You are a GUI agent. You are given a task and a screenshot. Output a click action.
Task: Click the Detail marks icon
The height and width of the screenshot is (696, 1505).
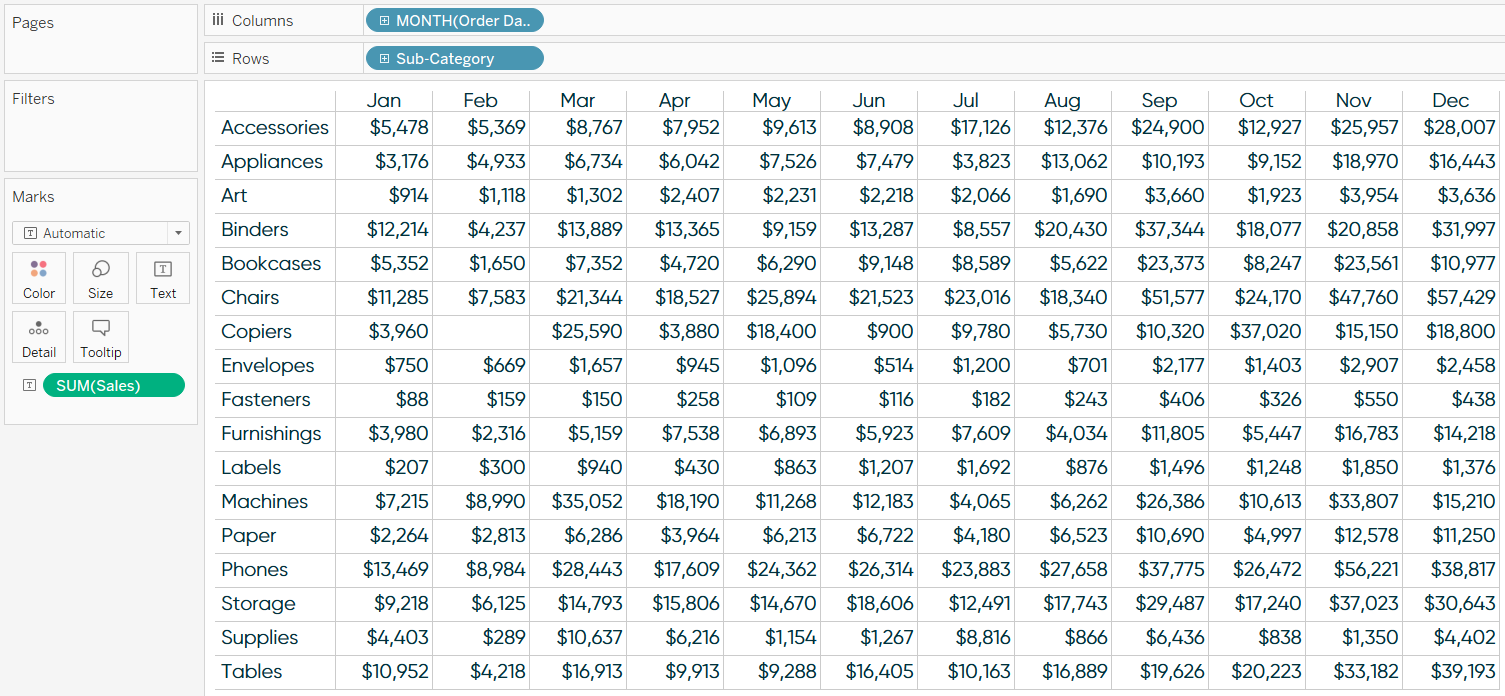click(x=38, y=337)
